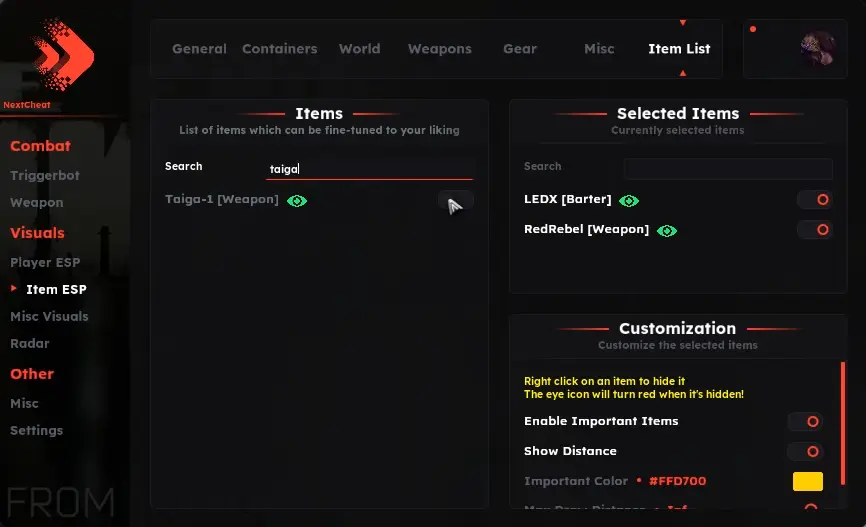Image resolution: width=866 pixels, height=527 pixels.
Task: Click the eye icon beside Taiga-1 [Weapon]
Action: click(x=297, y=201)
